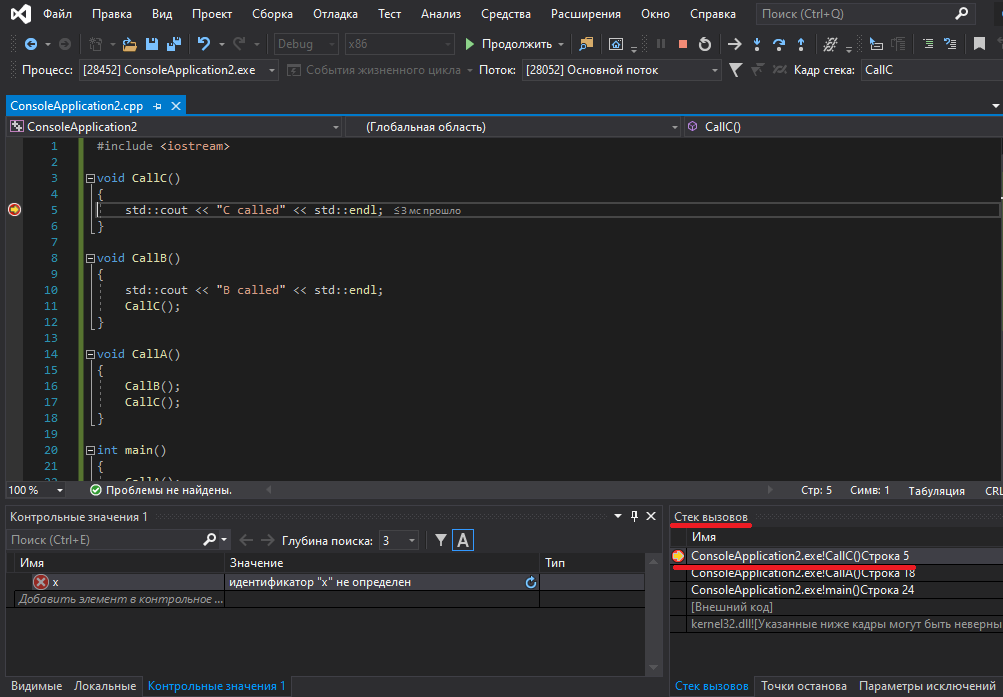Open the zoom level 100 % dropdown
This screenshot has height=697, width=1003.
click(60, 491)
